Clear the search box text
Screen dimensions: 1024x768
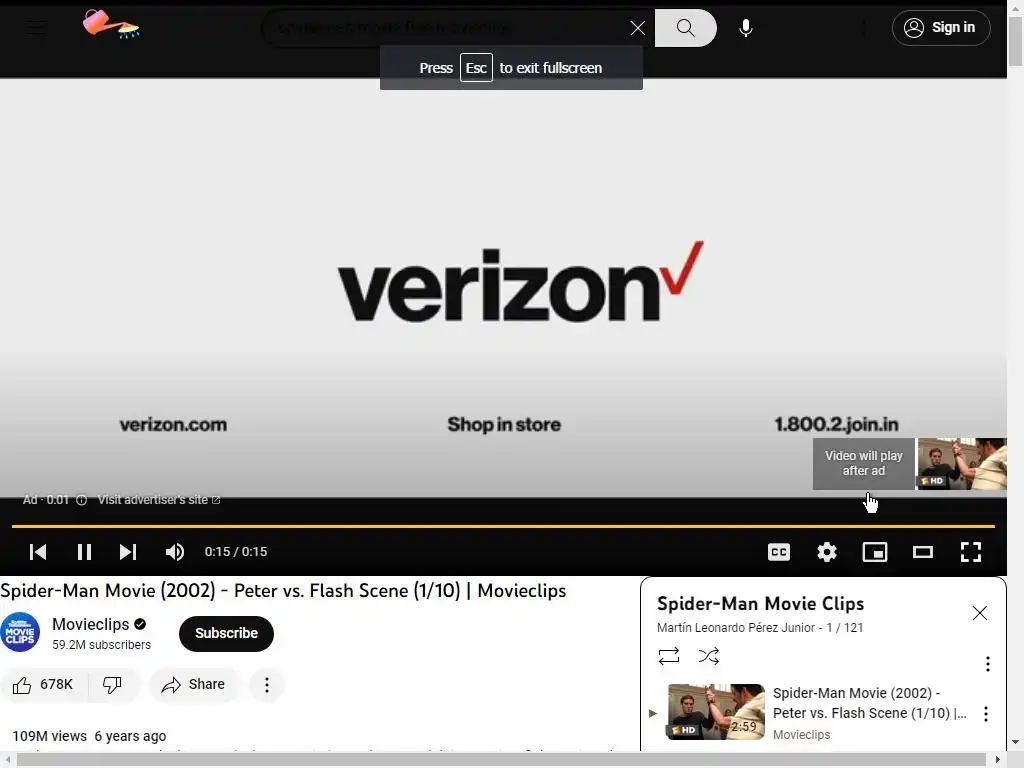pyautogui.click(x=637, y=28)
